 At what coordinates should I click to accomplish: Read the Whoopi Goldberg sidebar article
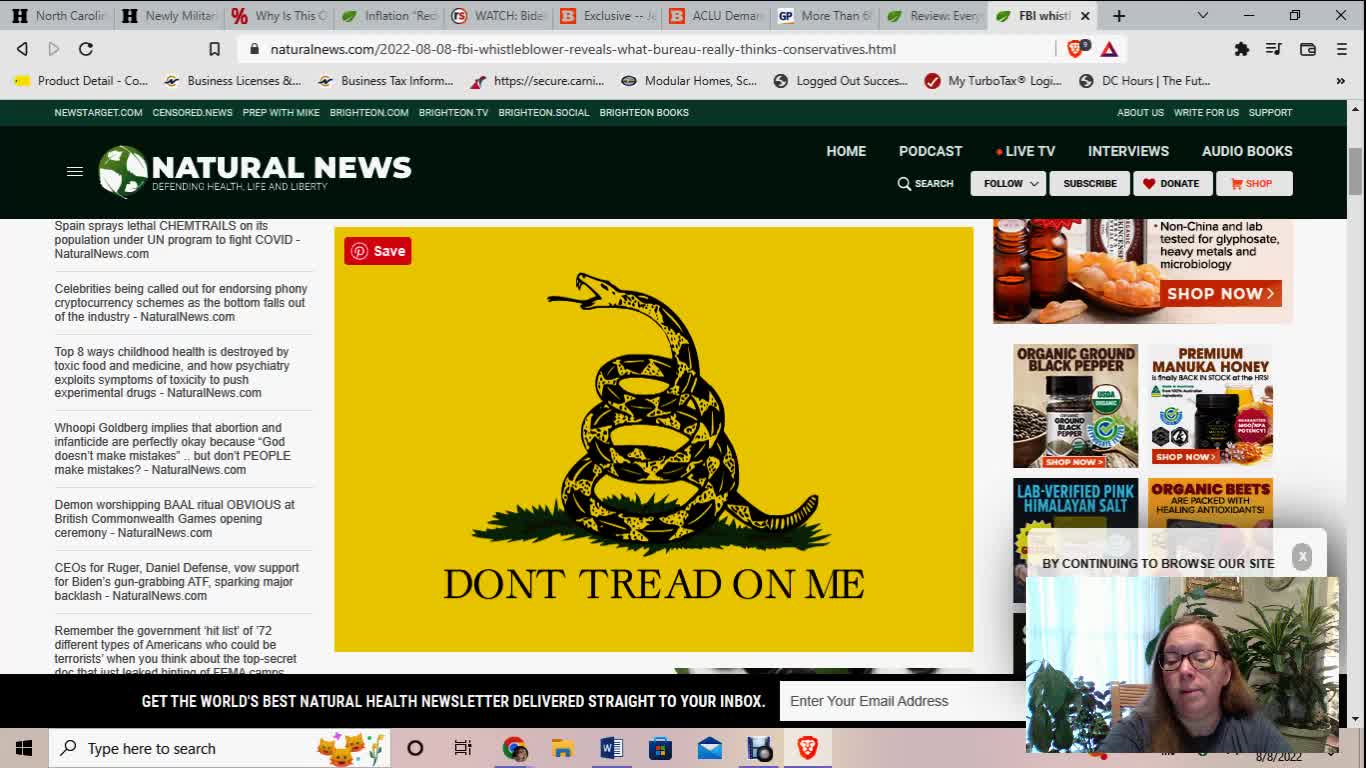[x=172, y=449]
